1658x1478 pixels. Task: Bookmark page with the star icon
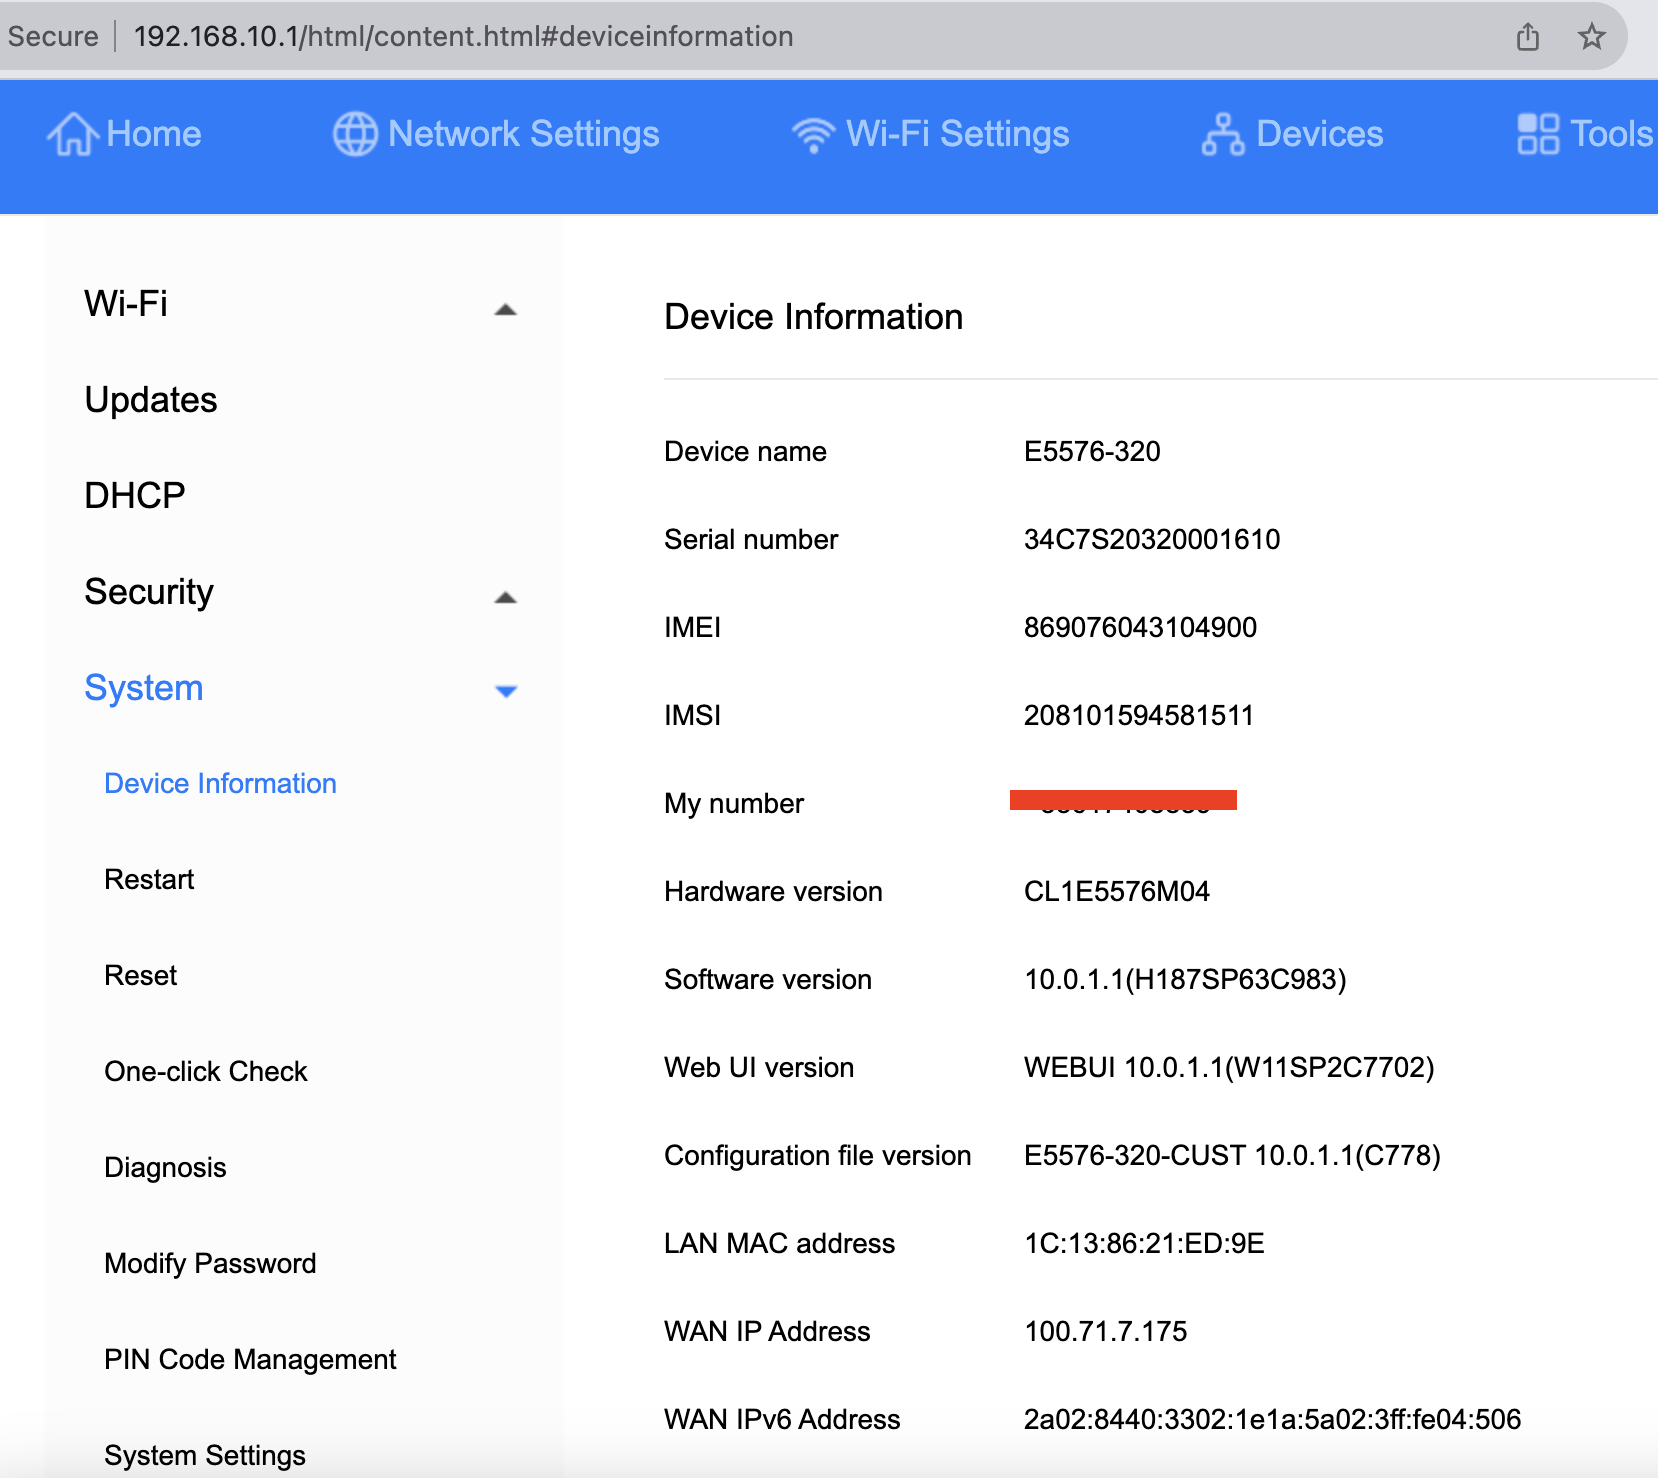(1591, 37)
